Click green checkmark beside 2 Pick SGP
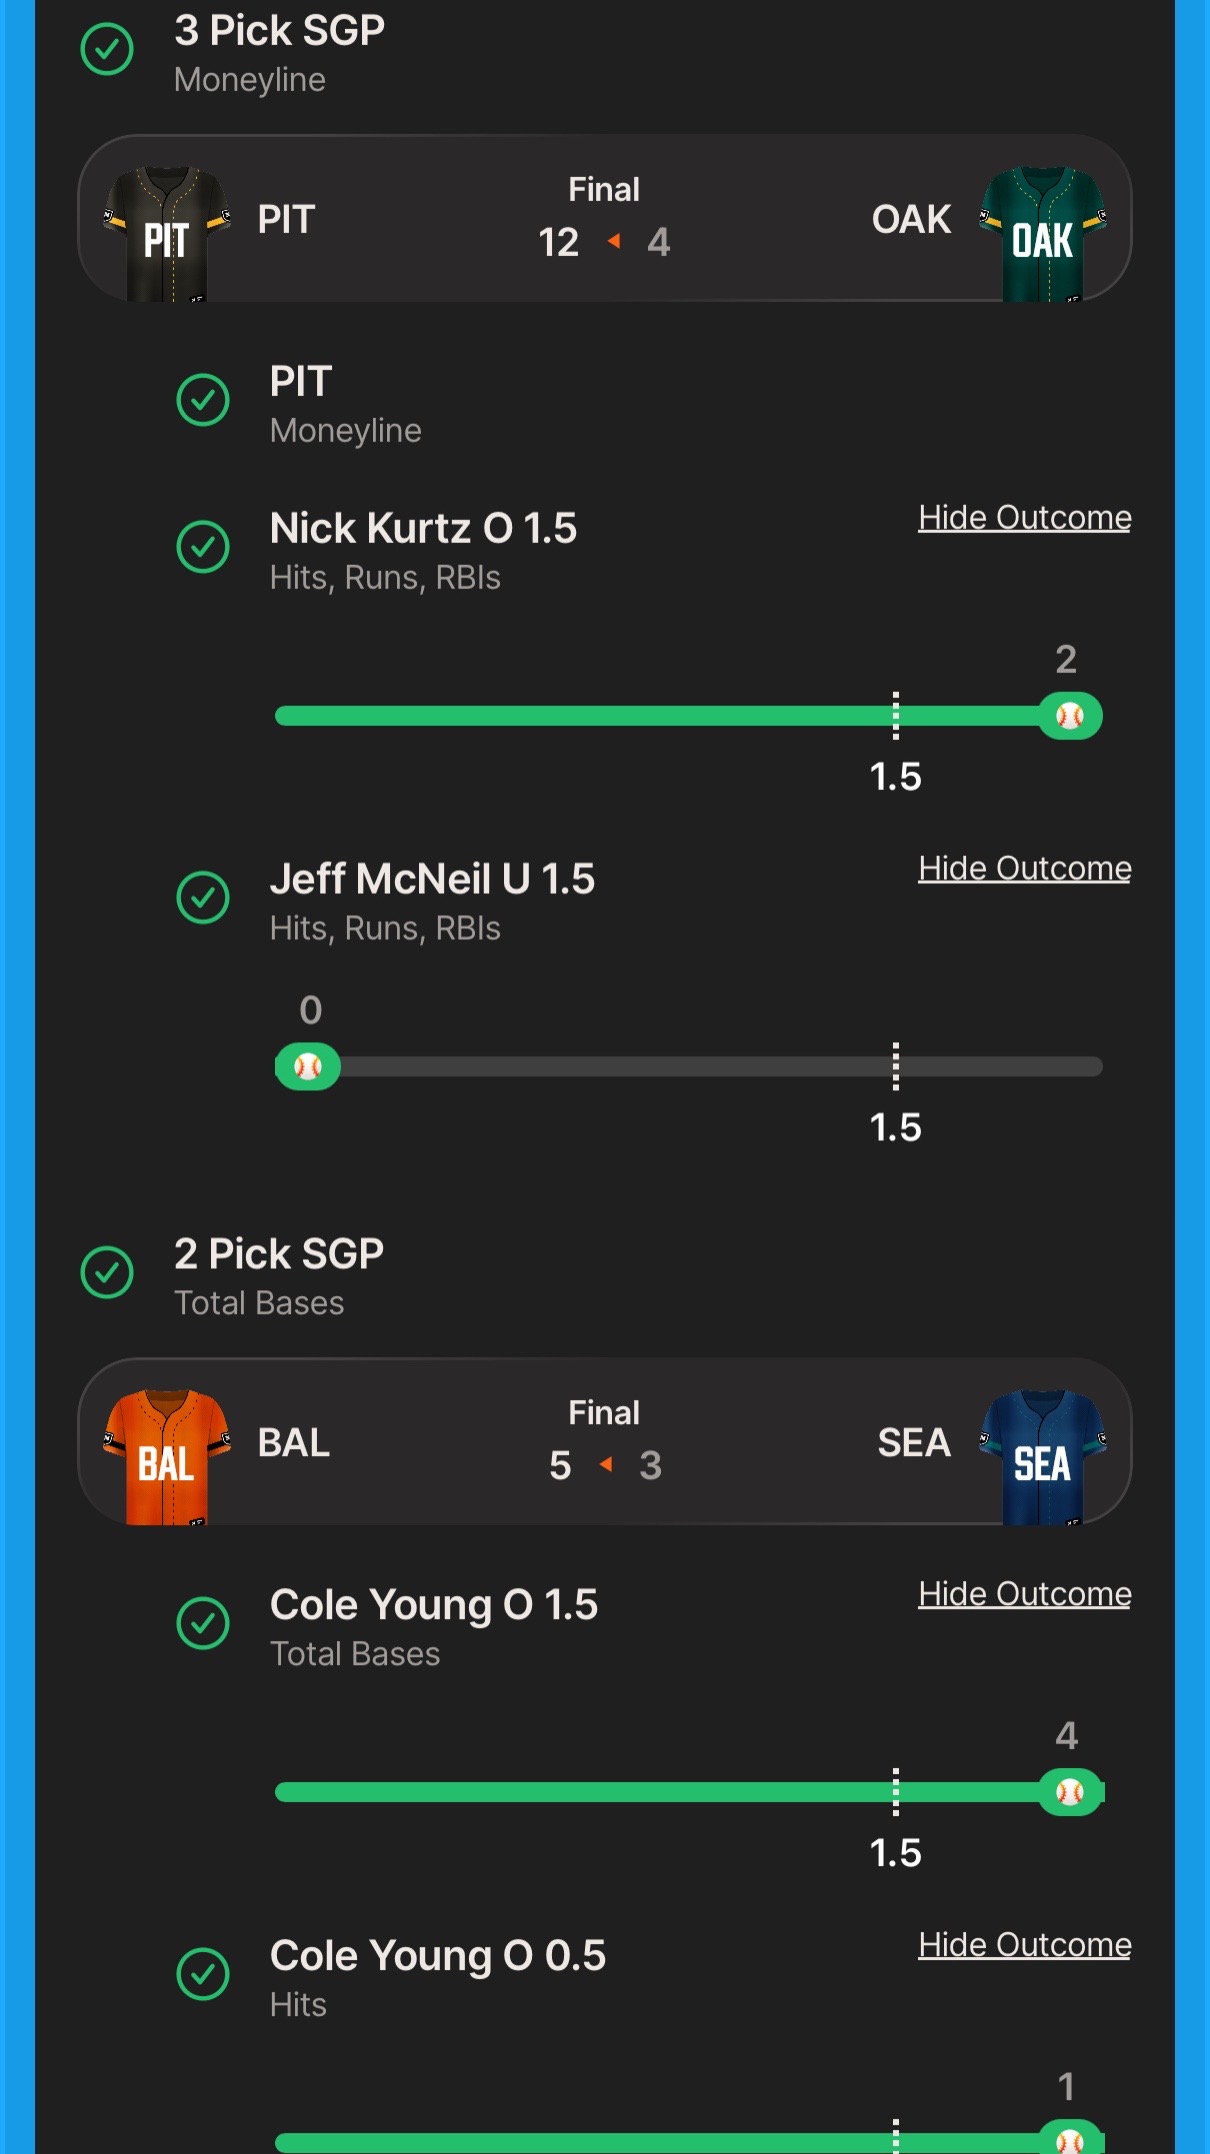Image resolution: width=1210 pixels, height=2154 pixels. (107, 1272)
